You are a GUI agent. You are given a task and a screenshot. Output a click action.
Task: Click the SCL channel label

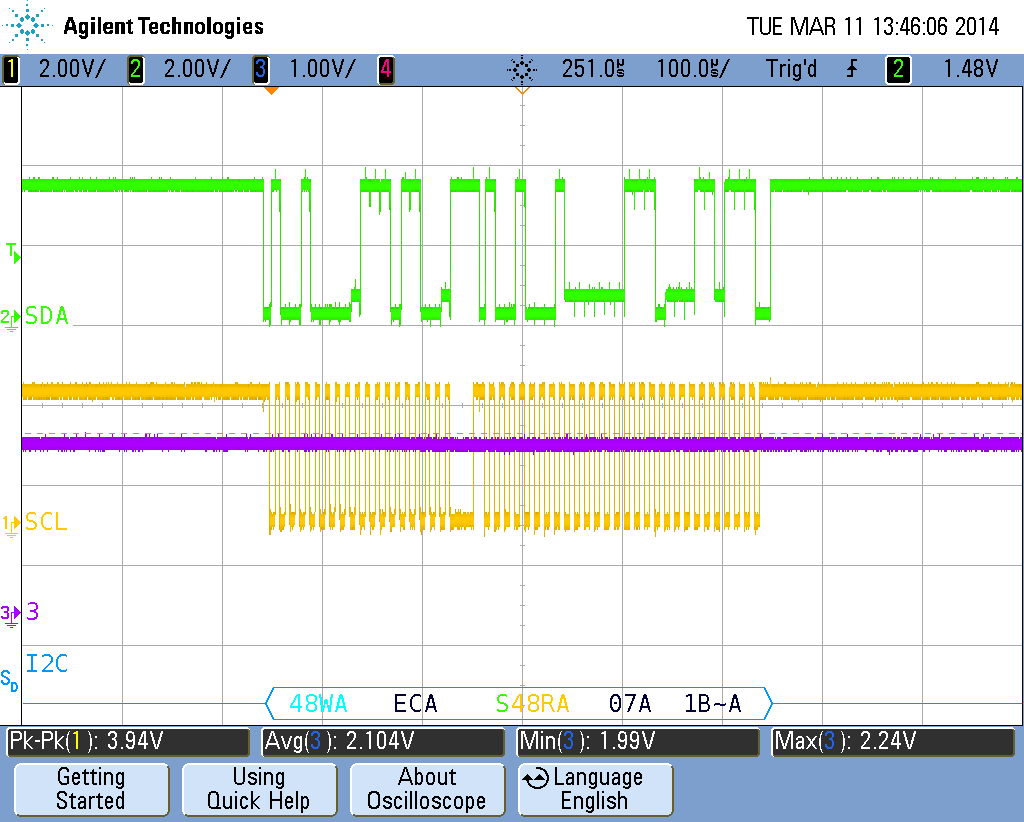tap(46, 522)
